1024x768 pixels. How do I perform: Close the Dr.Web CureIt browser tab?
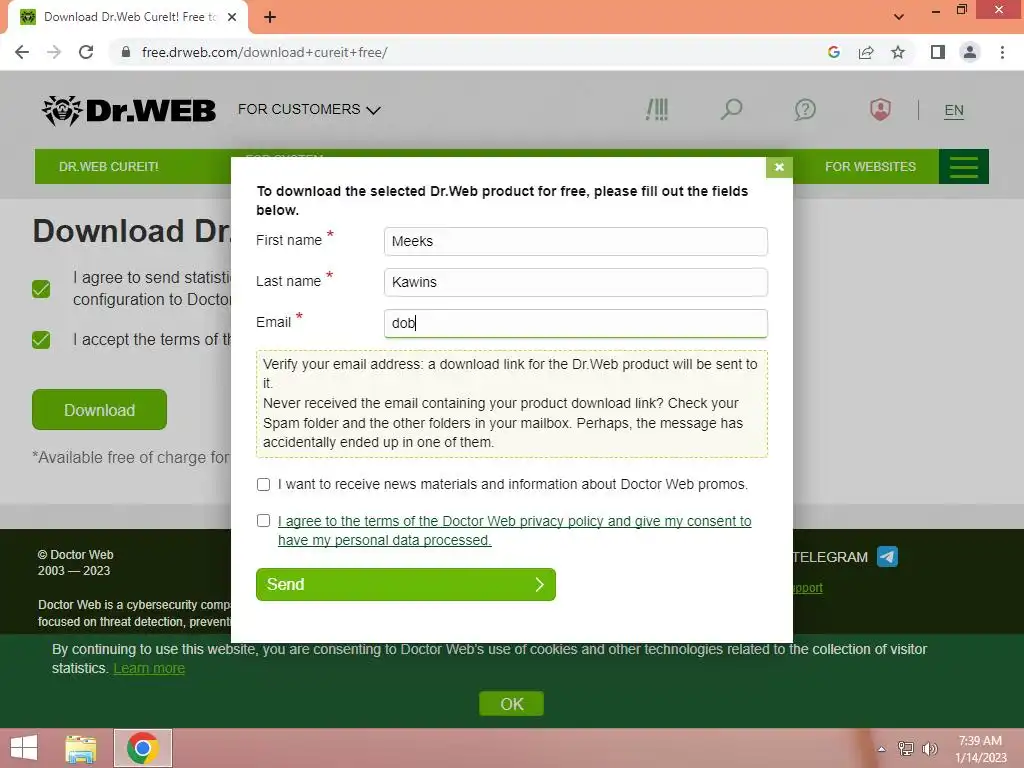[232, 17]
